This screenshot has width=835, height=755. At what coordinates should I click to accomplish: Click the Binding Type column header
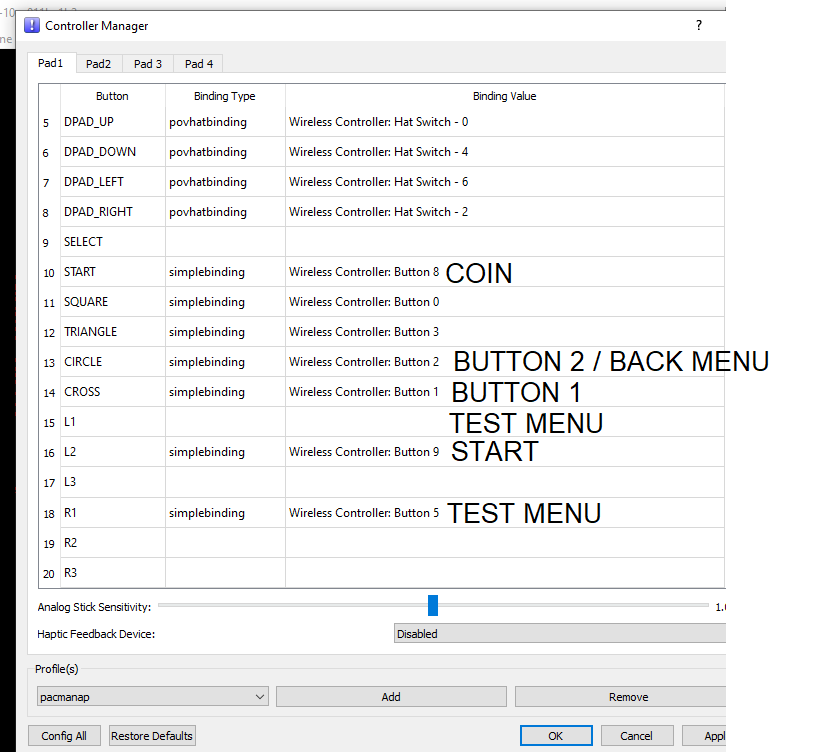coord(225,96)
